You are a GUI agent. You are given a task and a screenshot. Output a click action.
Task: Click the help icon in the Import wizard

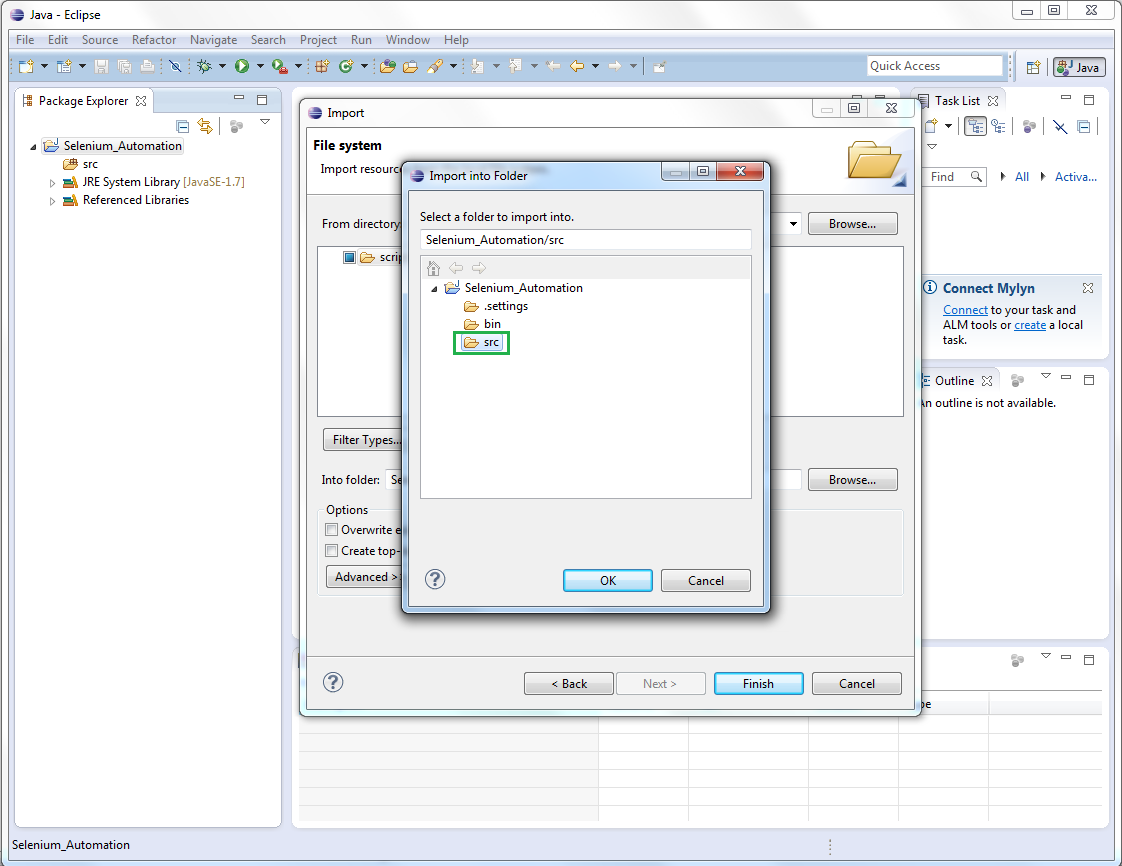pyautogui.click(x=333, y=682)
